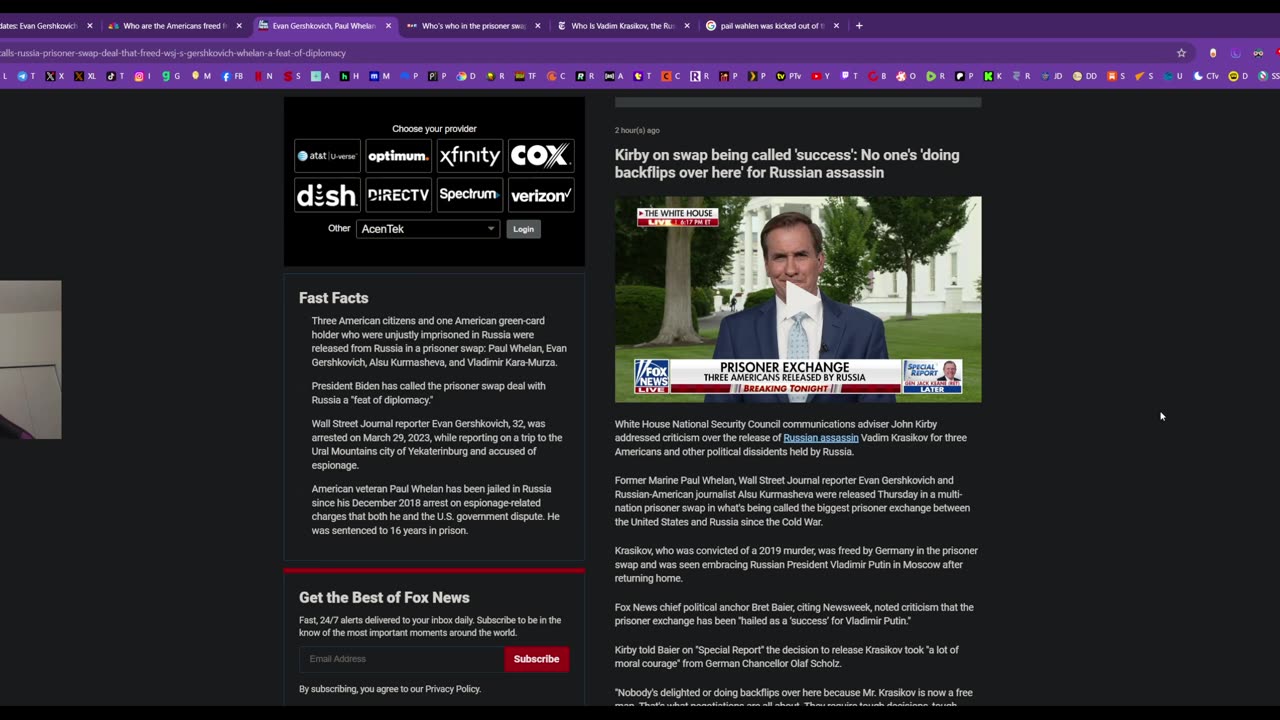Expand the Other provider dropdown showing AcenTek
This screenshot has width=1280, height=720.
click(427, 229)
